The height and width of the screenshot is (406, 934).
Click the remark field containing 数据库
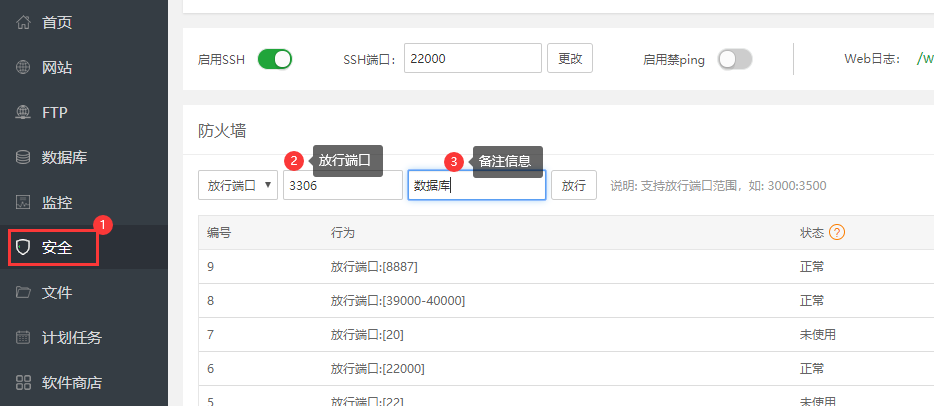pyautogui.click(x=476, y=185)
